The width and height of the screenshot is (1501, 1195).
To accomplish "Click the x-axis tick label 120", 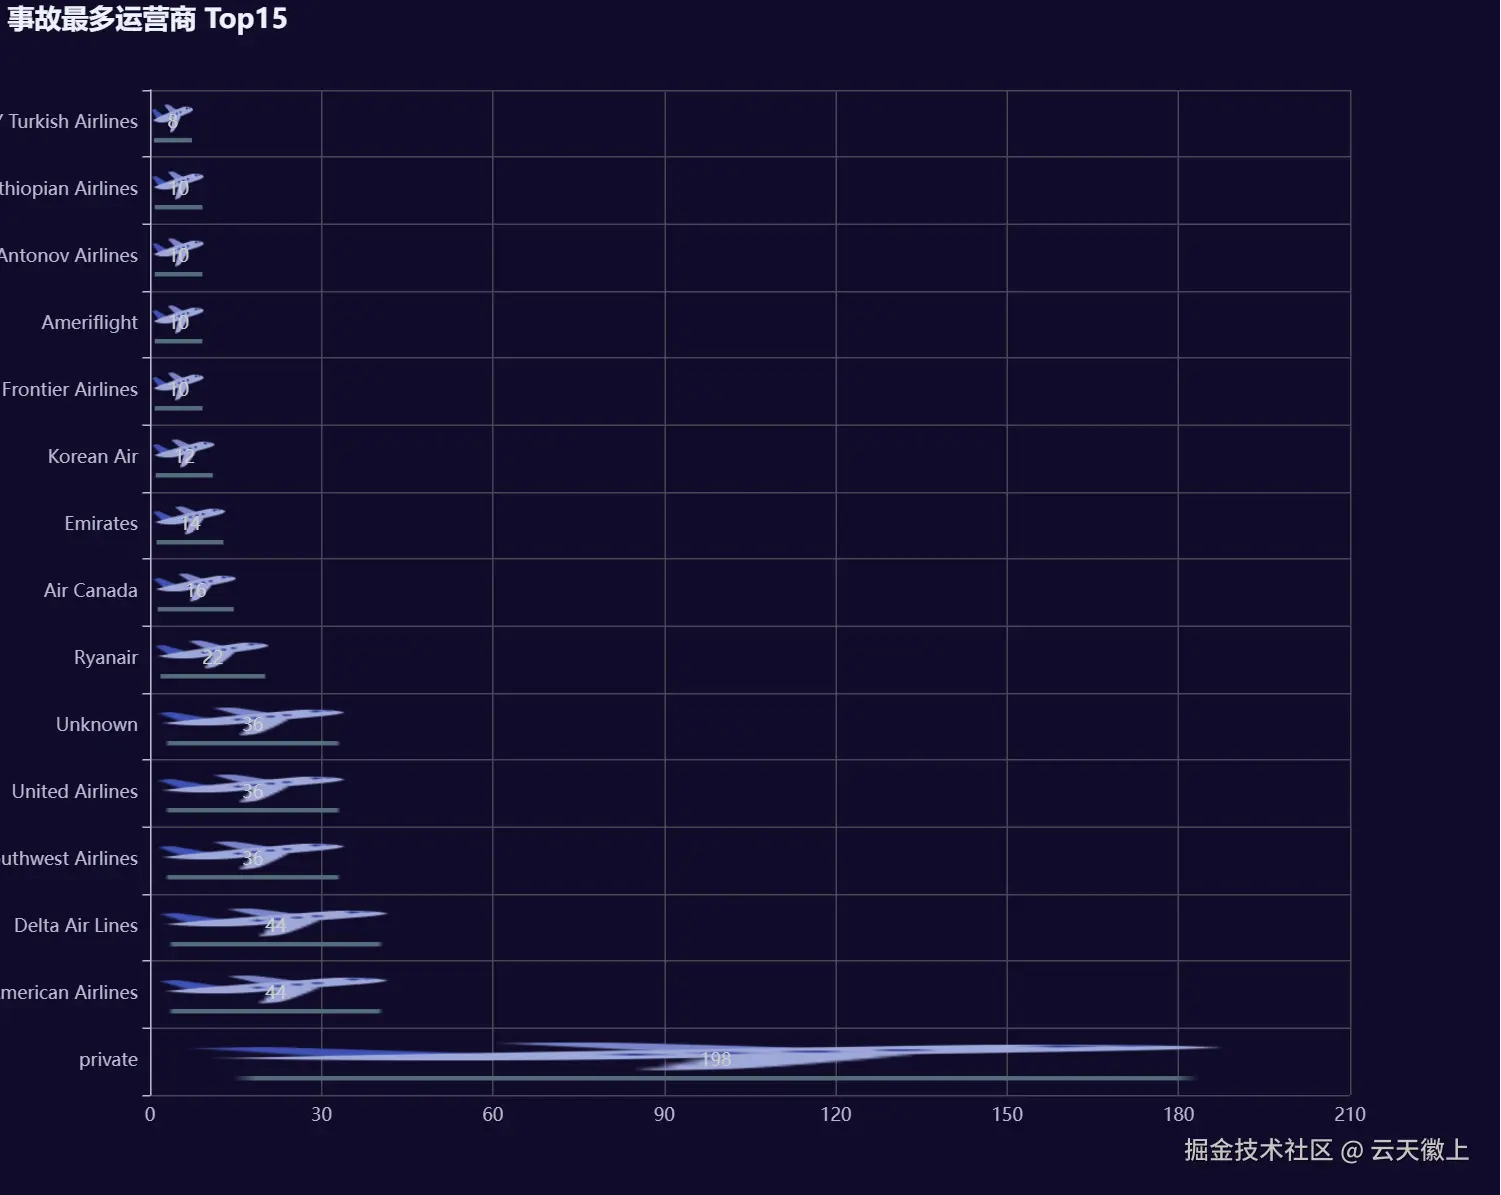I will pos(836,1114).
